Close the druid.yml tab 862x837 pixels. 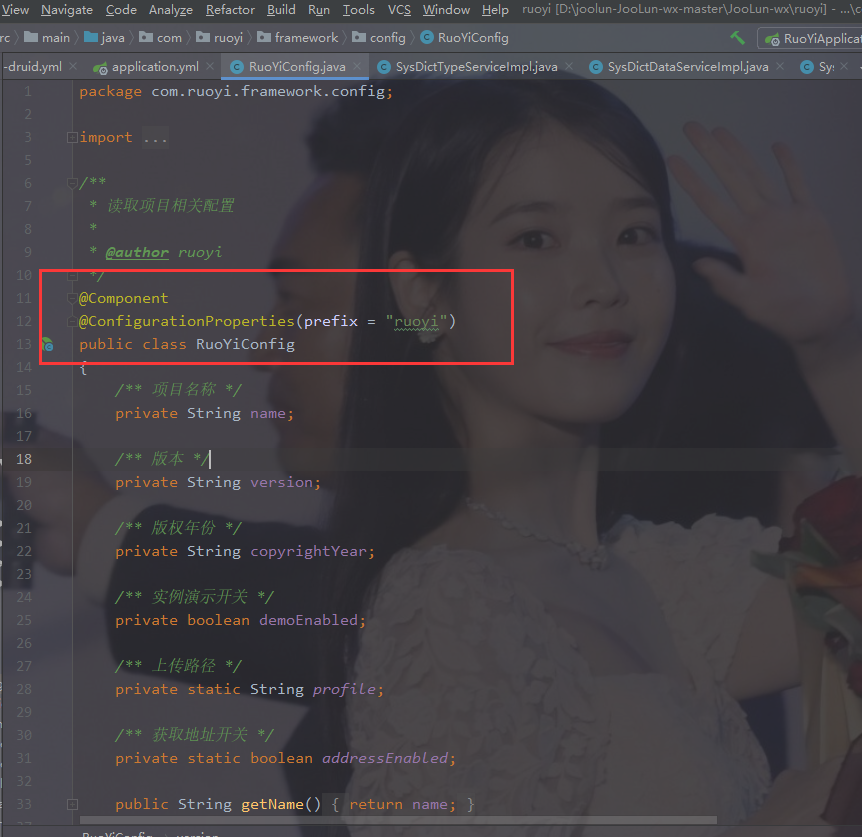click(x=73, y=66)
